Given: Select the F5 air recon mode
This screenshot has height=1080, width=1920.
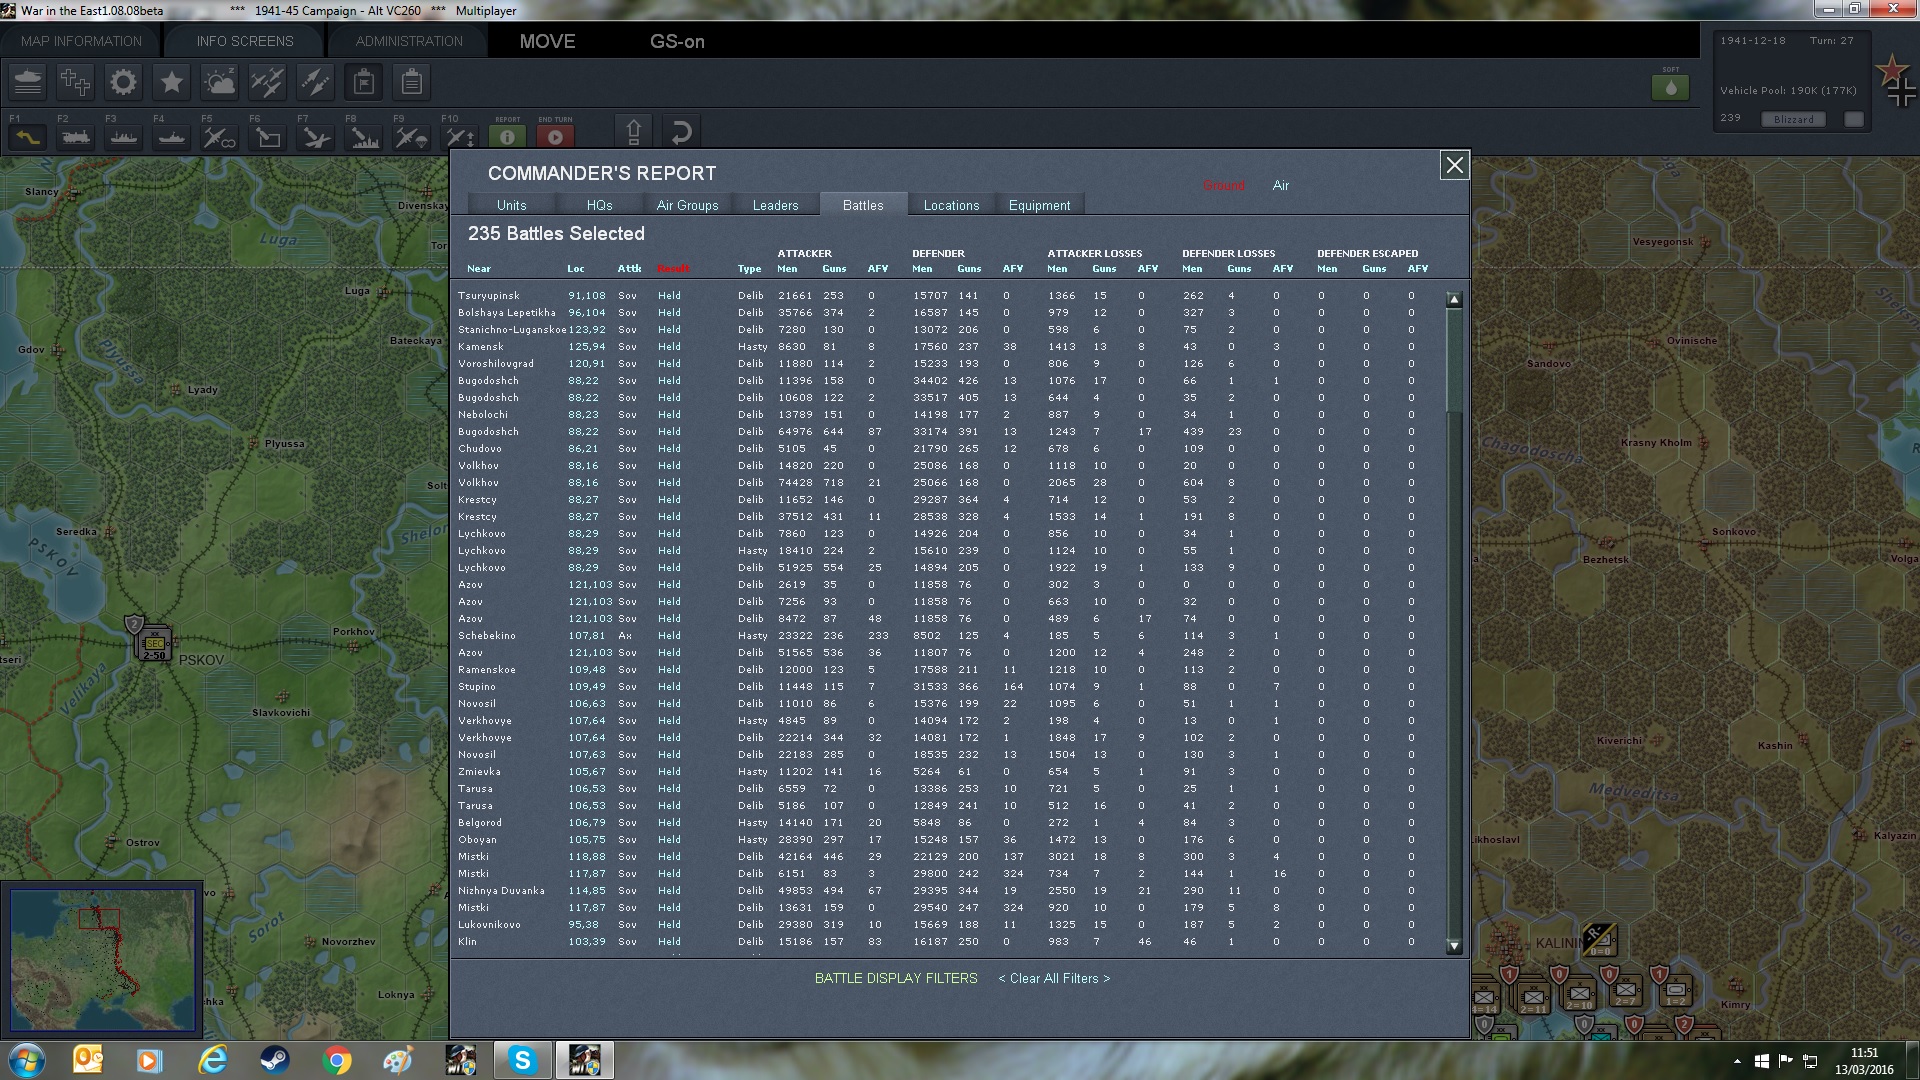Looking at the screenshot, I should [220, 137].
